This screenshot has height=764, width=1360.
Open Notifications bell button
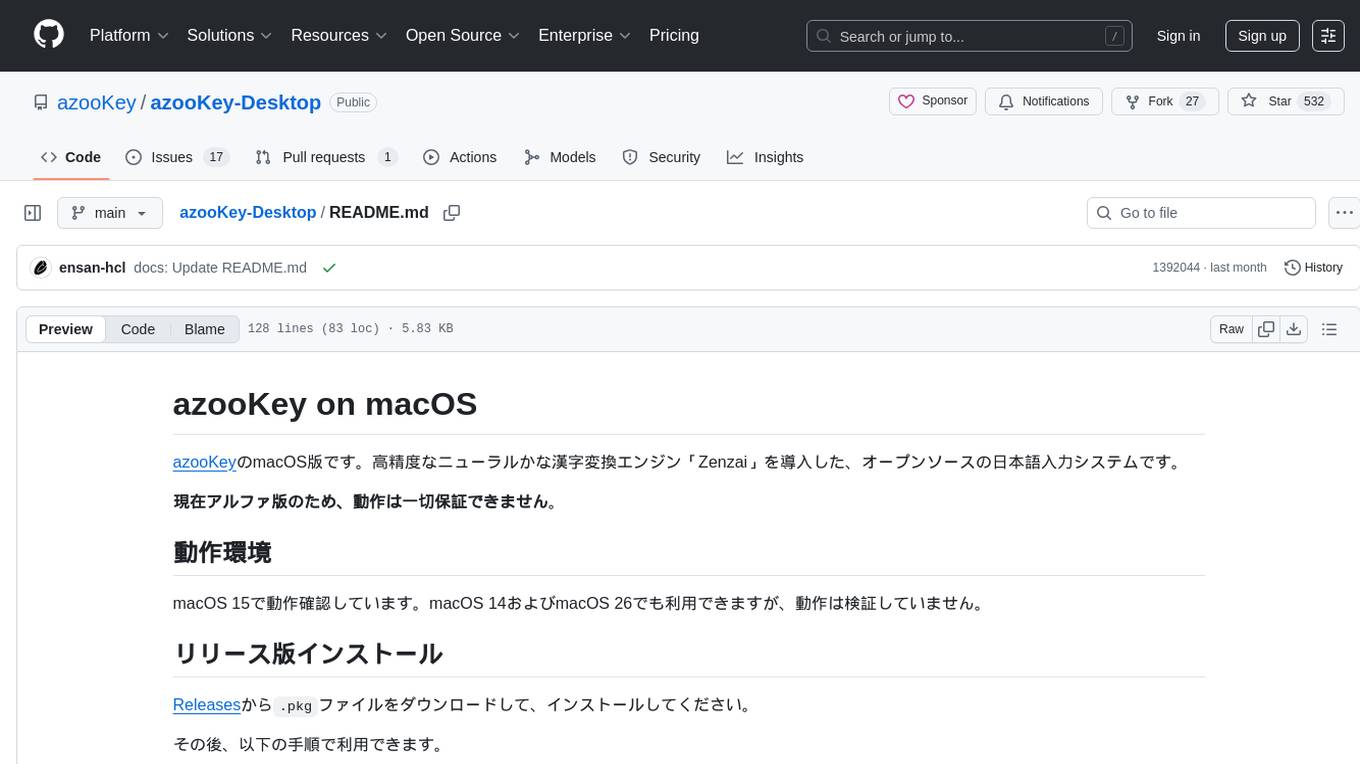(1044, 101)
